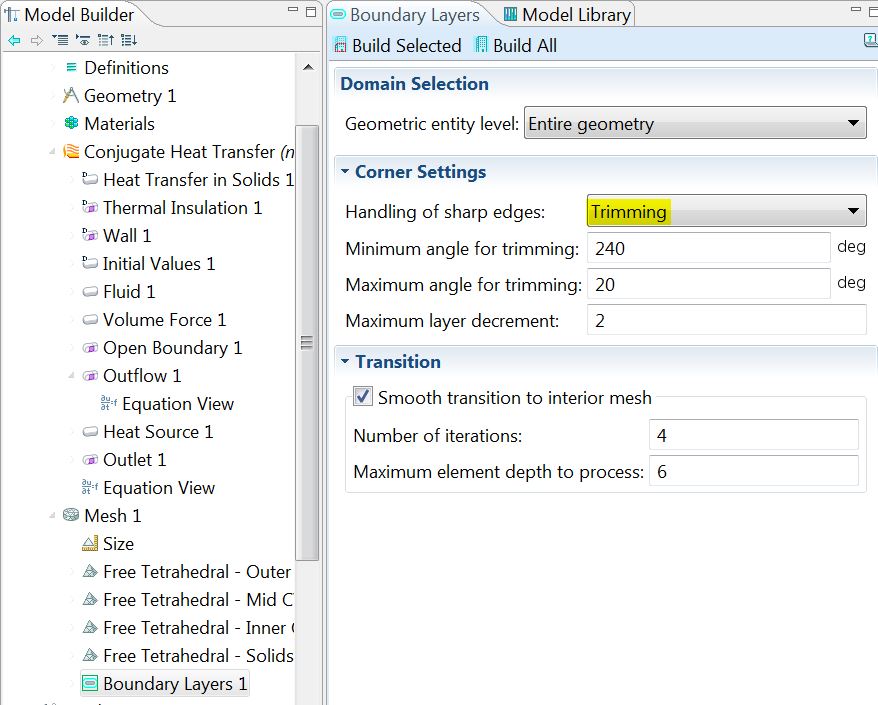
Task: Switch to the Model Library tab
Action: (566, 14)
